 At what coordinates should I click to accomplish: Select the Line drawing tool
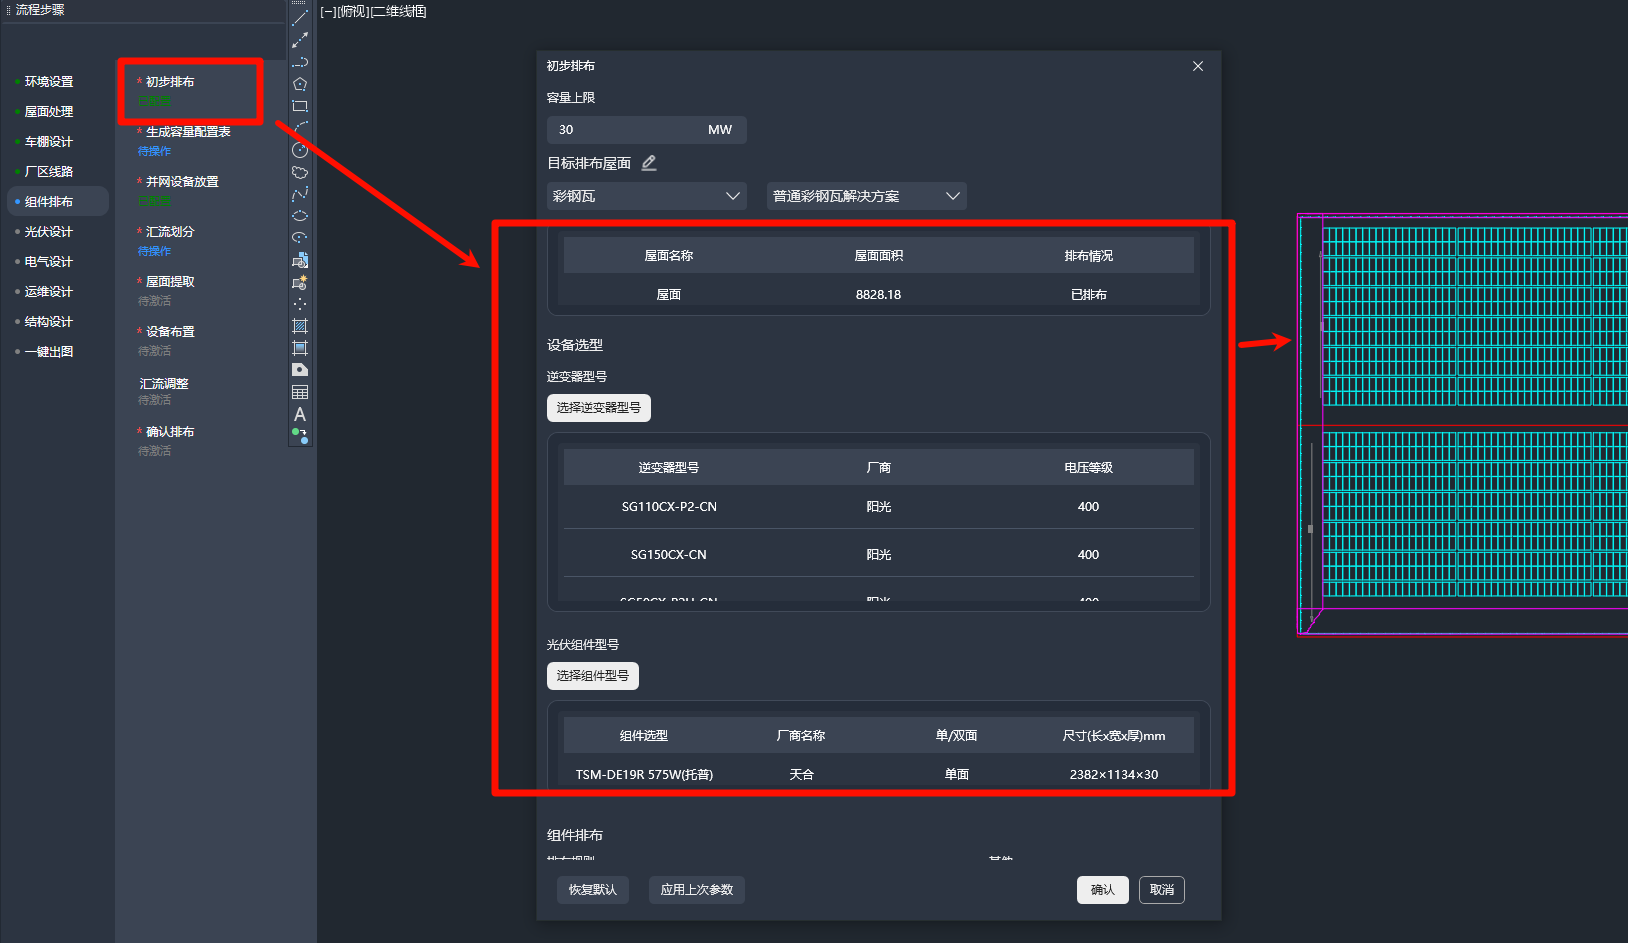(x=299, y=18)
